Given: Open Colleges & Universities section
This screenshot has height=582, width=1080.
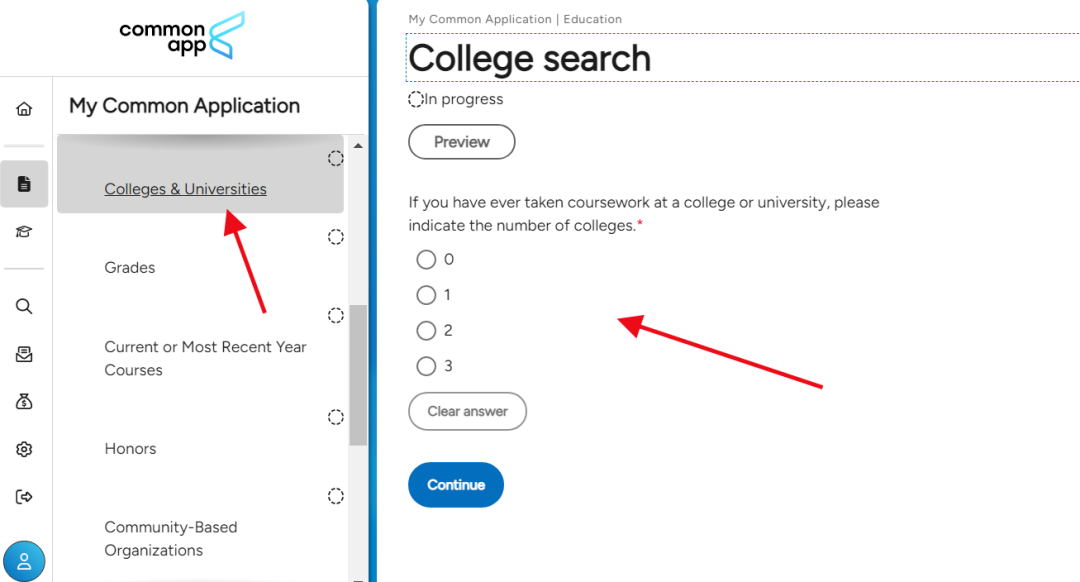Looking at the screenshot, I should coord(185,189).
